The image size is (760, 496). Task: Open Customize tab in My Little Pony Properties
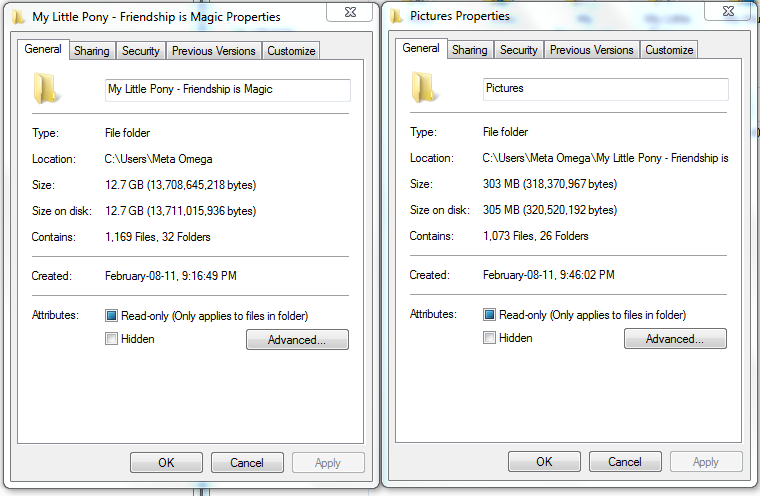[291, 51]
